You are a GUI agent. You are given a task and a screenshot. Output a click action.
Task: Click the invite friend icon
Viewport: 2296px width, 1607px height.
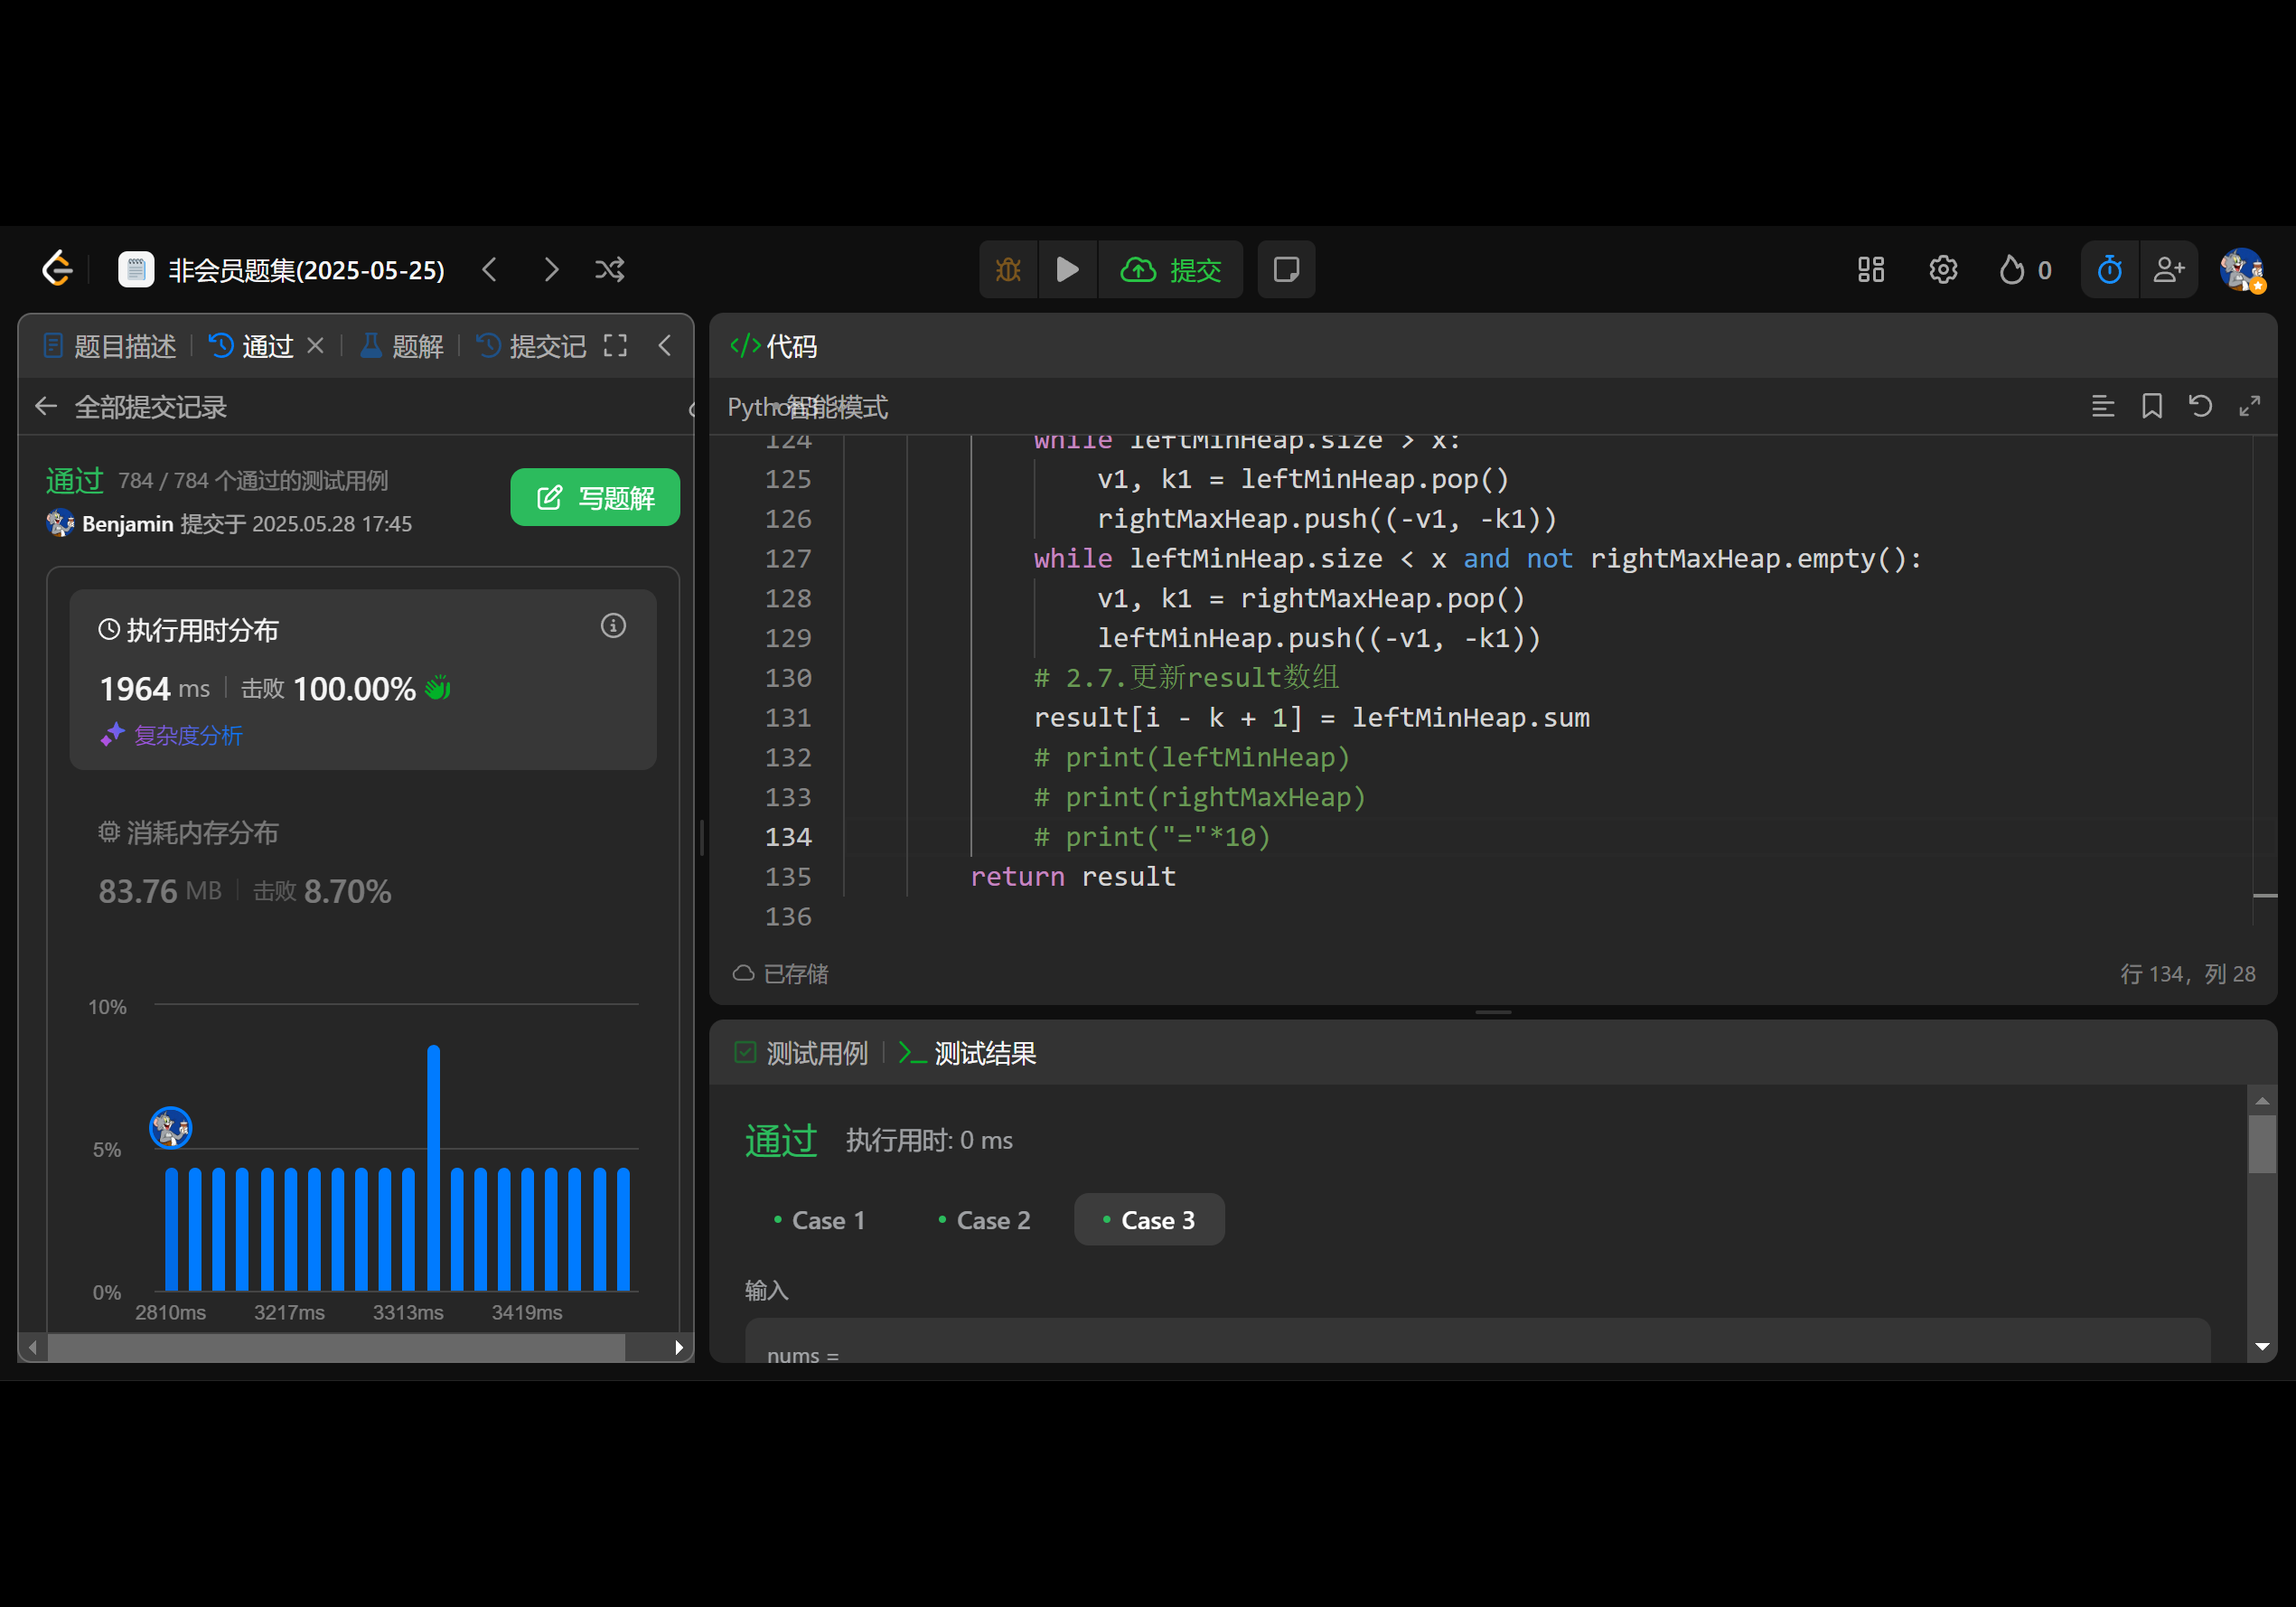tap(2168, 270)
